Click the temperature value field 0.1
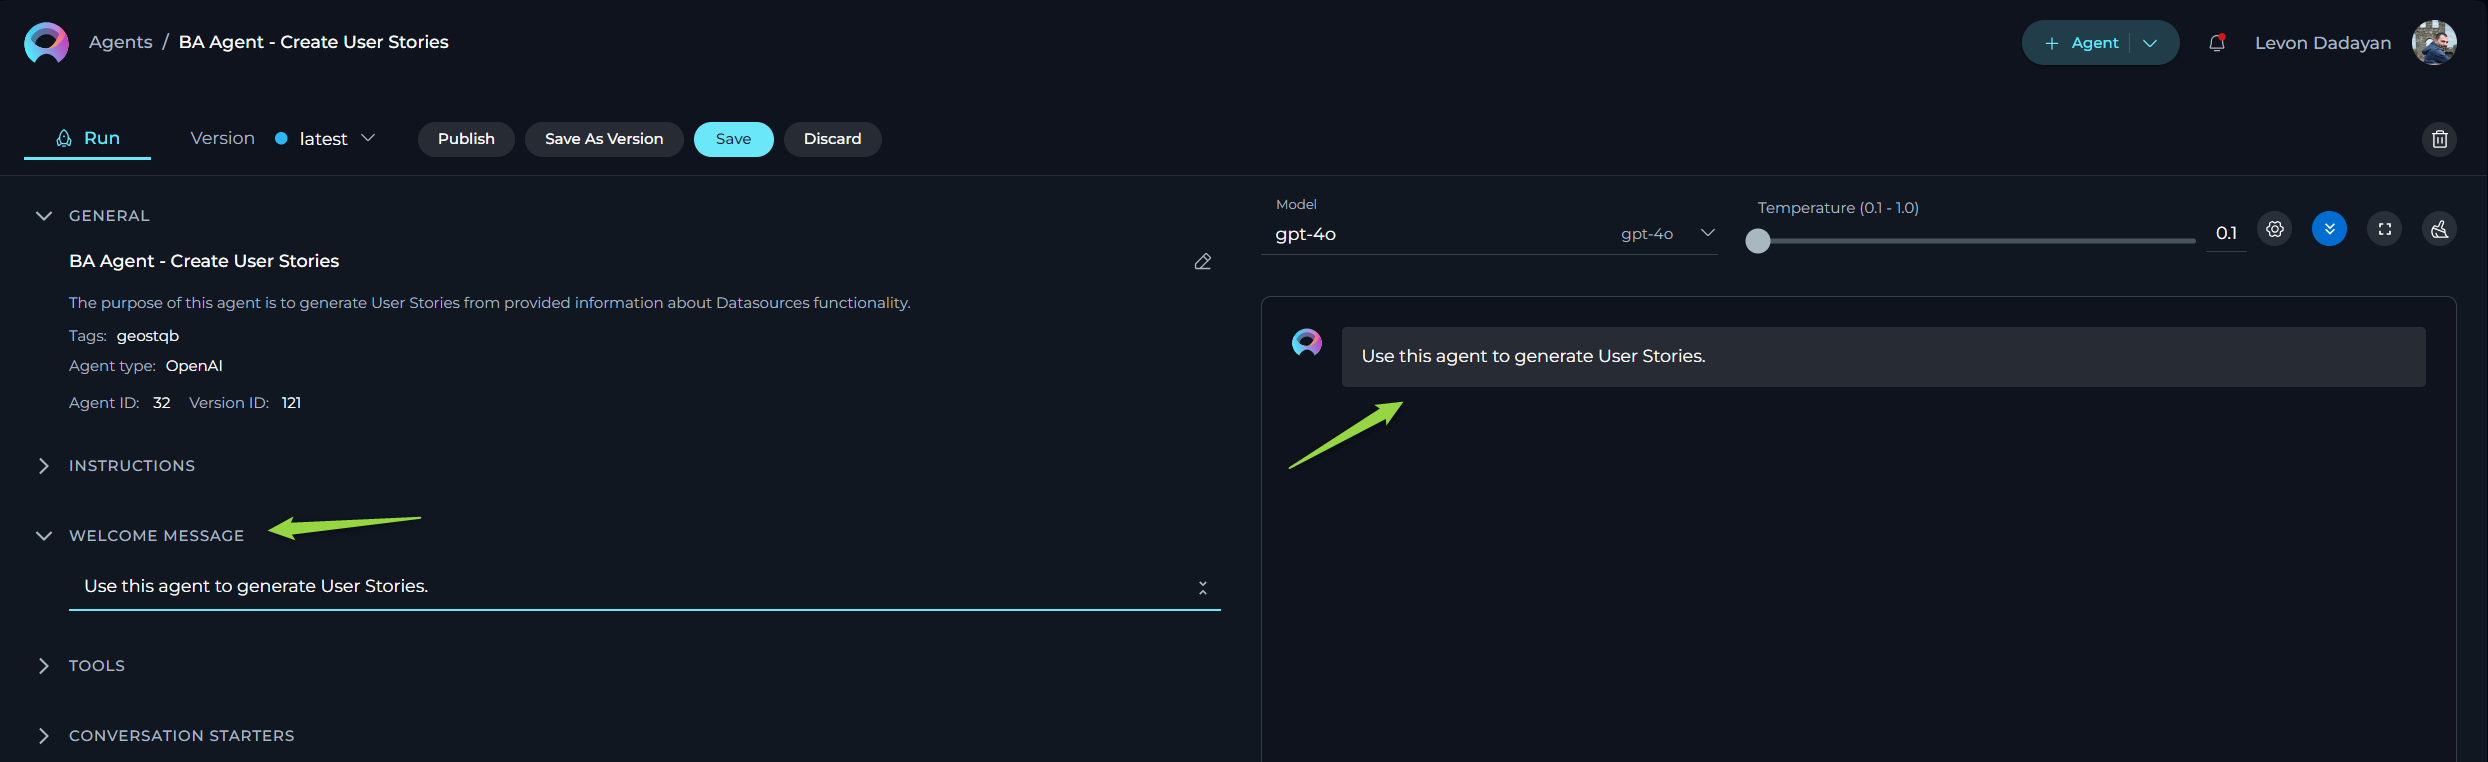2488x762 pixels. 2226,233
